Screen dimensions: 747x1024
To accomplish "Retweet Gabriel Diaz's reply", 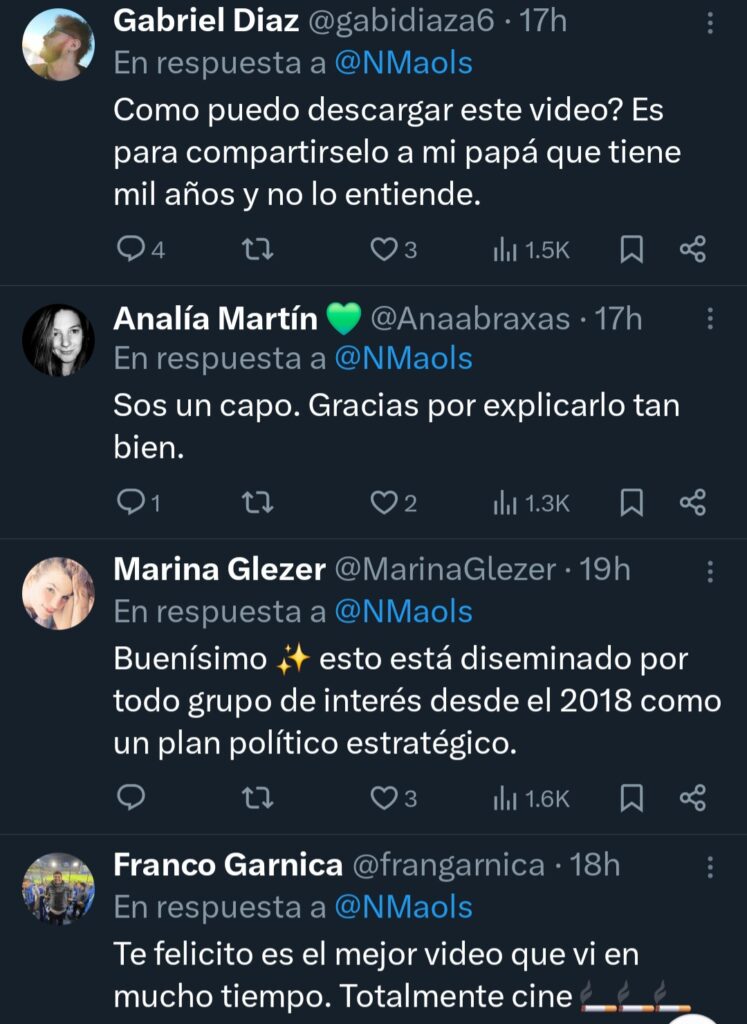I will [x=258, y=249].
